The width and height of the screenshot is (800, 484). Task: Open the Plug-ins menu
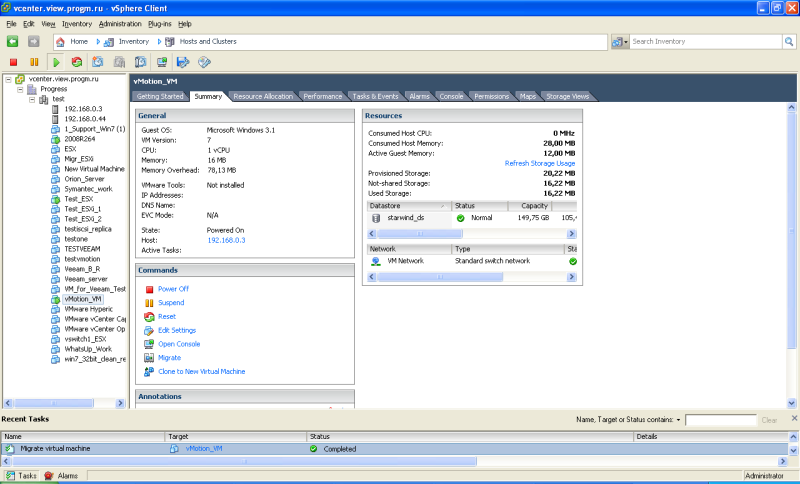tap(160, 24)
